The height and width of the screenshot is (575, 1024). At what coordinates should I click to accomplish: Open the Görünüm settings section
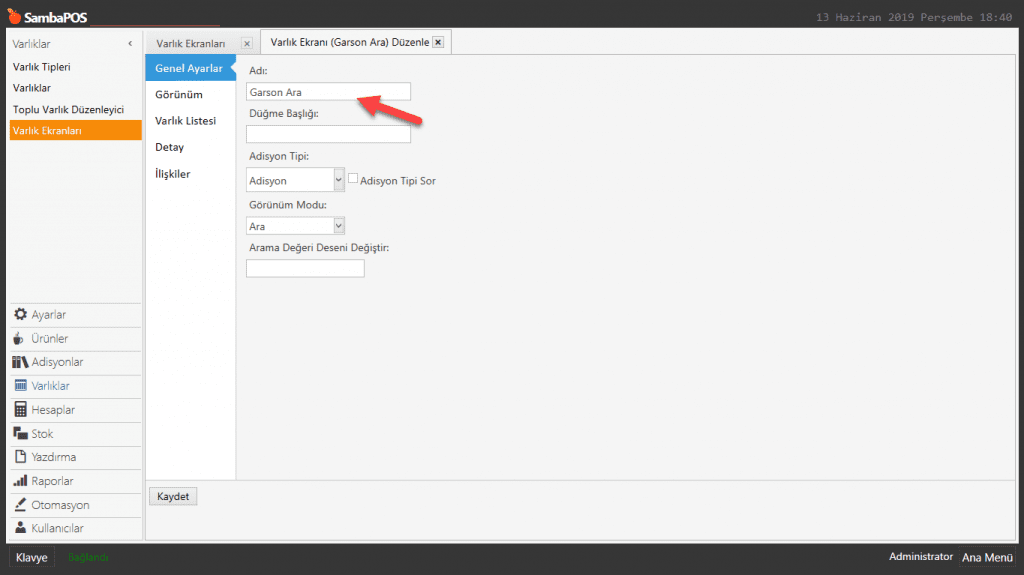[179, 94]
